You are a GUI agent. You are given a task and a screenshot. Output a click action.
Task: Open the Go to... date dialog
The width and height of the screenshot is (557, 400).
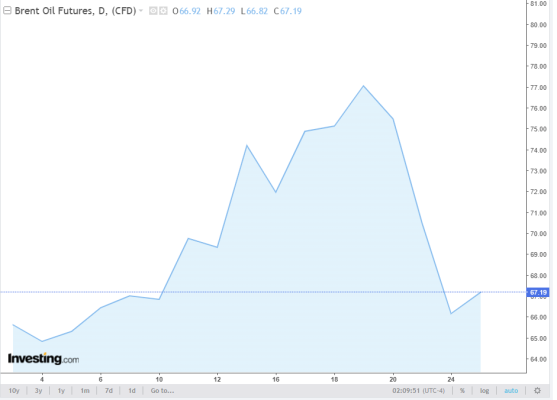click(162, 391)
